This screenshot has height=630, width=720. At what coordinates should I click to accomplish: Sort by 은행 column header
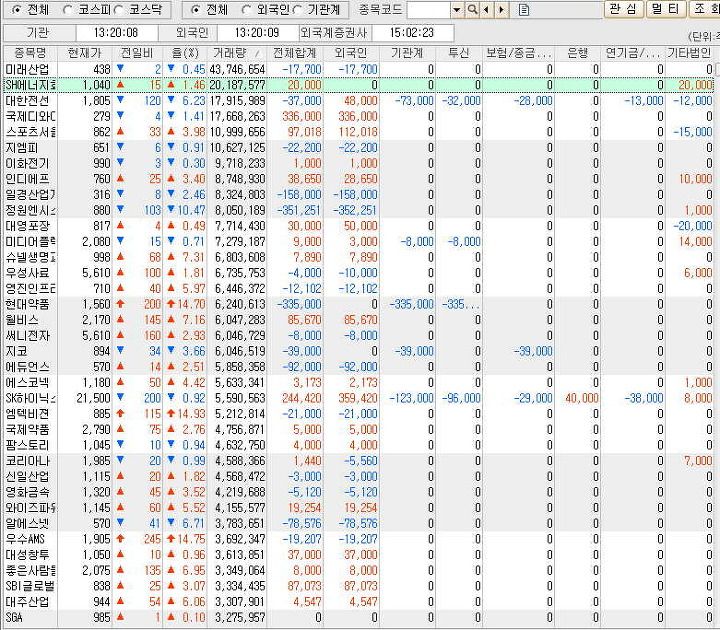(578, 53)
